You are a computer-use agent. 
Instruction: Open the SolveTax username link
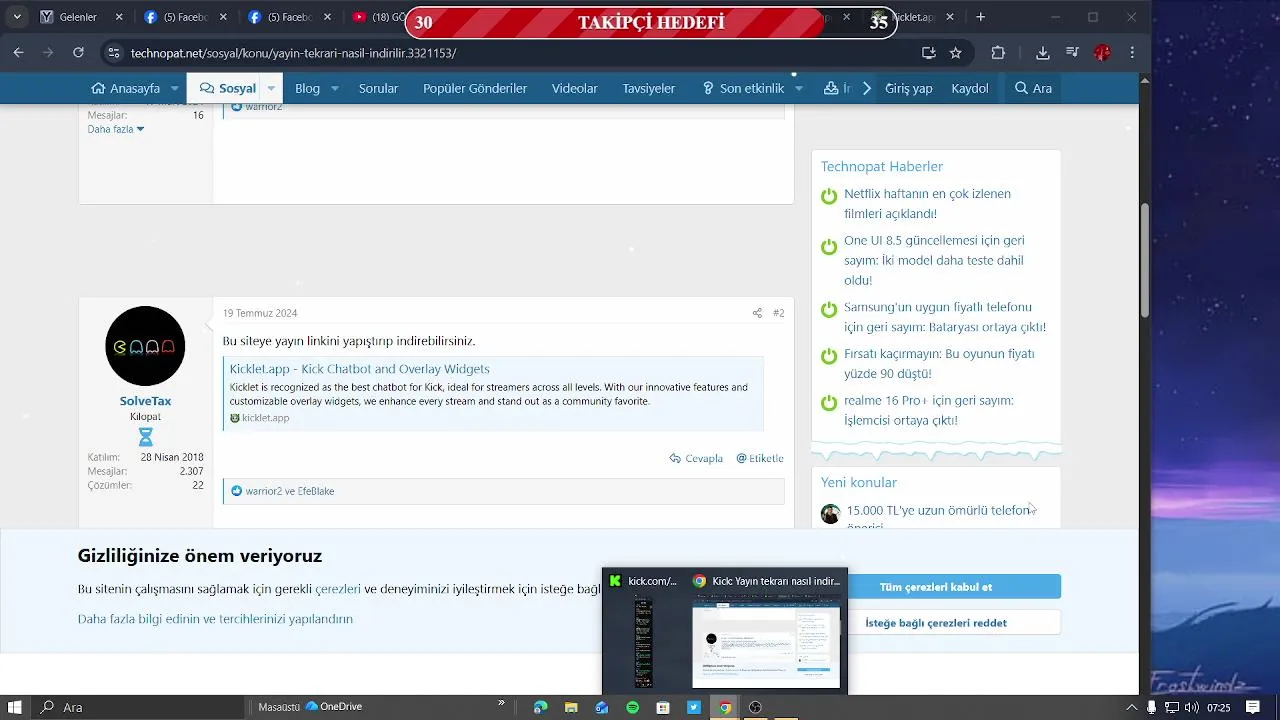(145, 401)
